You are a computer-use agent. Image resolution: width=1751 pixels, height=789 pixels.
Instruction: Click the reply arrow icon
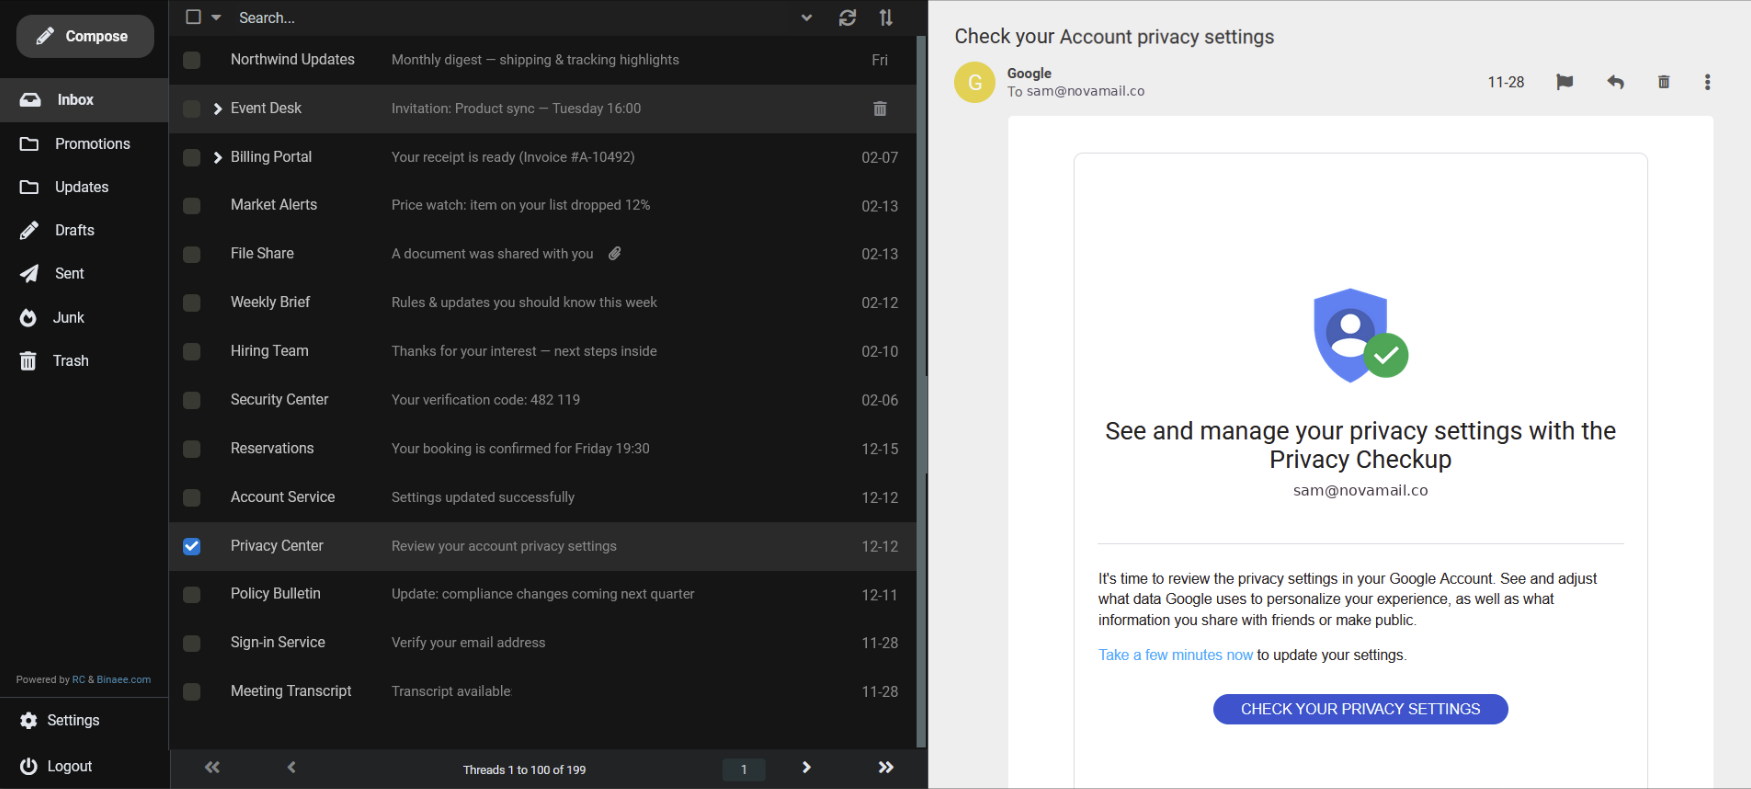pos(1615,82)
